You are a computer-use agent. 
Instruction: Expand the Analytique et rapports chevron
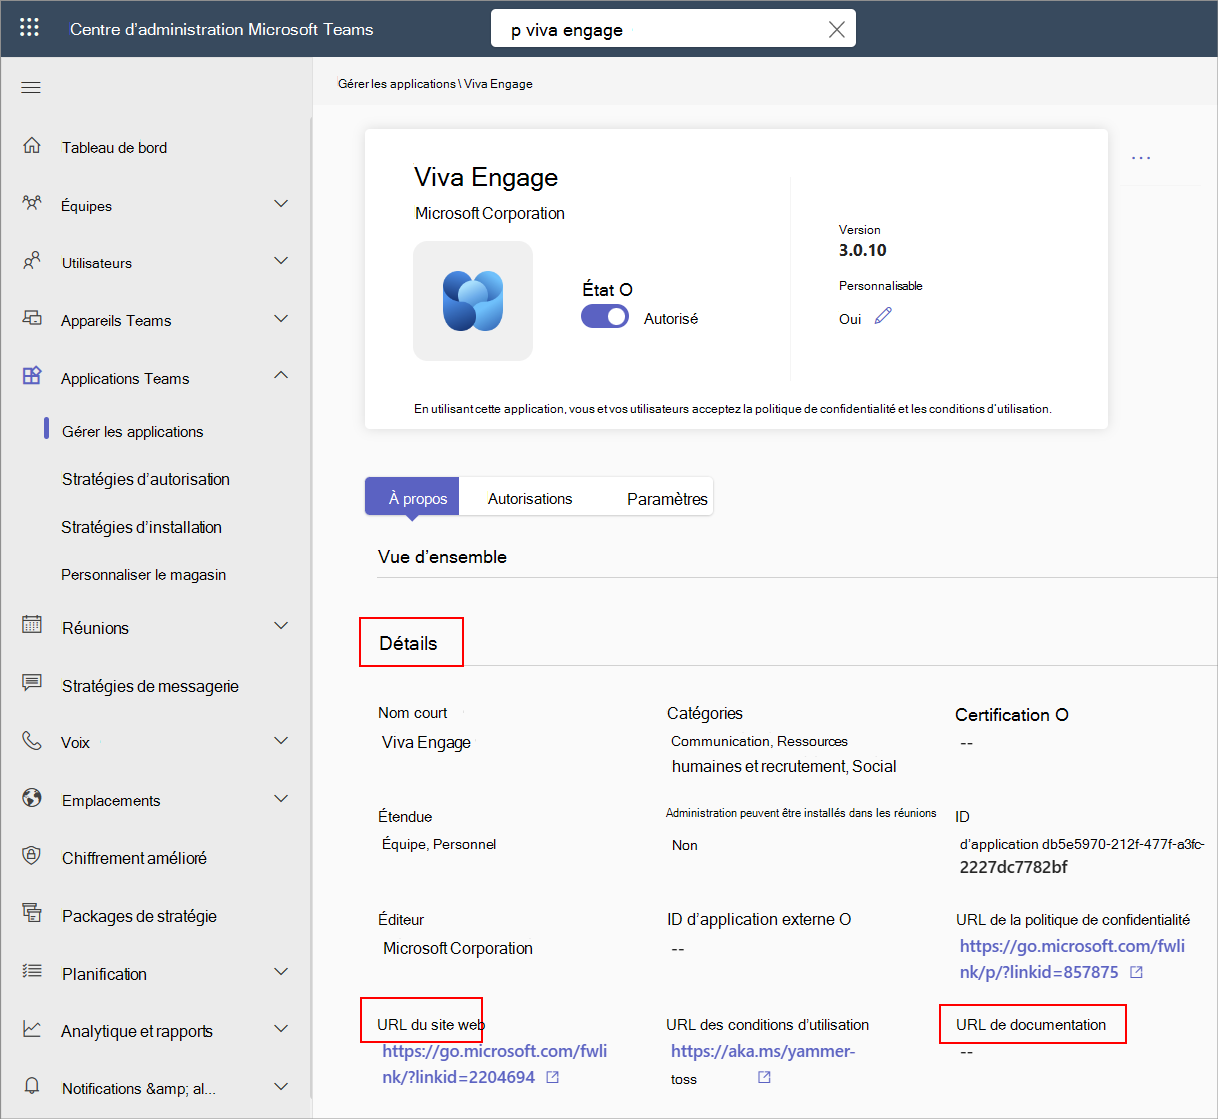(281, 1029)
